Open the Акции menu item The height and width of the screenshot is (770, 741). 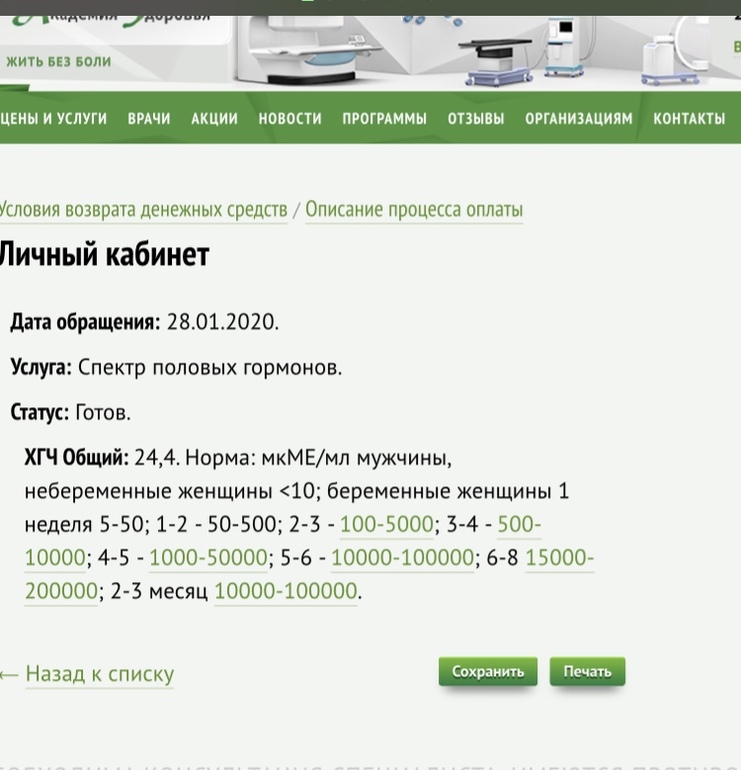pyautogui.click(x=214, y=118)
